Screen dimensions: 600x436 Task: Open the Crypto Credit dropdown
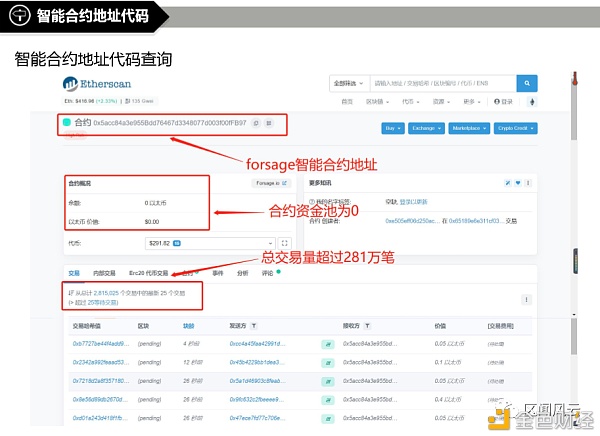[x=515, y=128]
